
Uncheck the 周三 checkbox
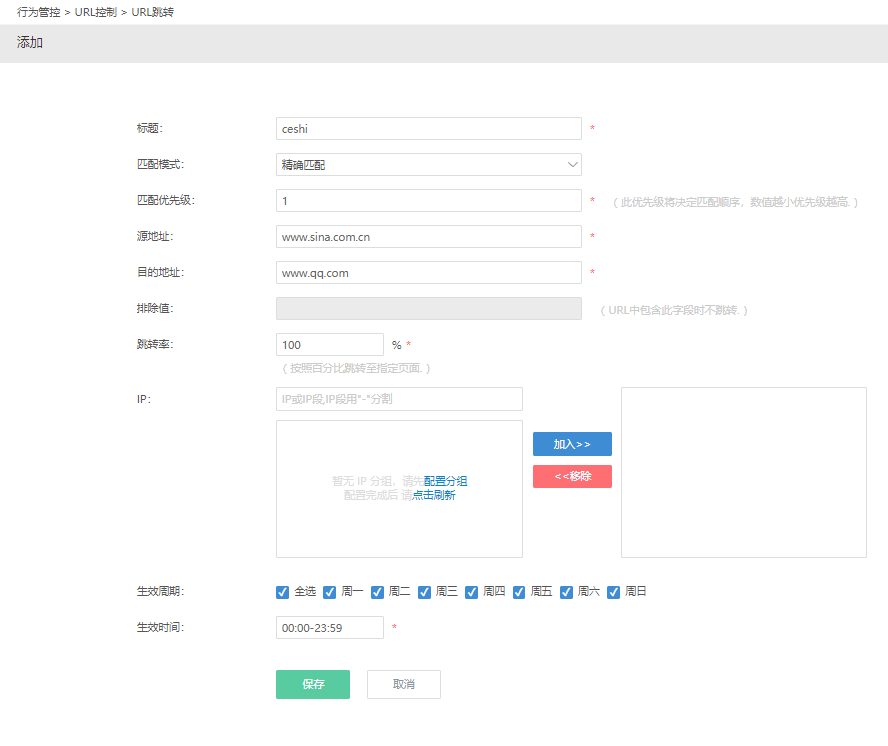425,592
